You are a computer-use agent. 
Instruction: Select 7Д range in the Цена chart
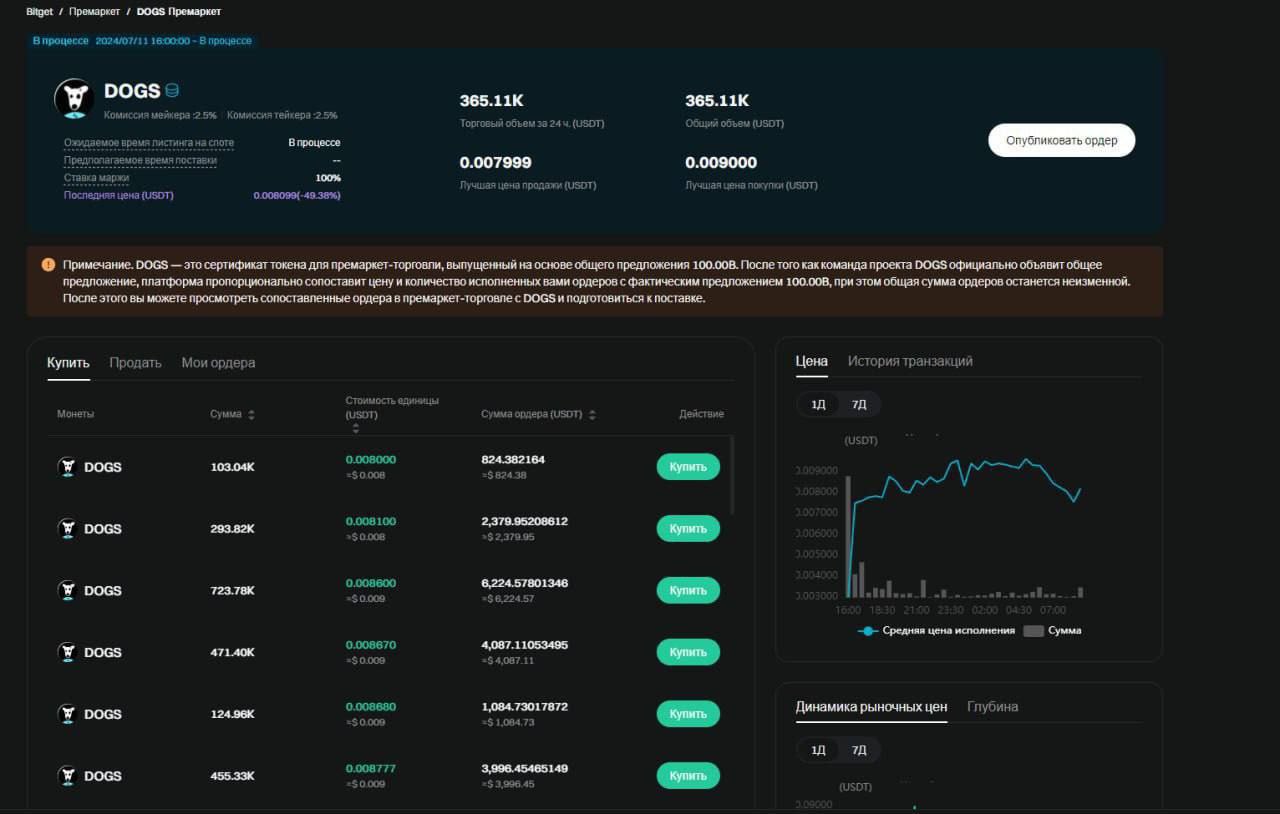[x=858, y=405]
